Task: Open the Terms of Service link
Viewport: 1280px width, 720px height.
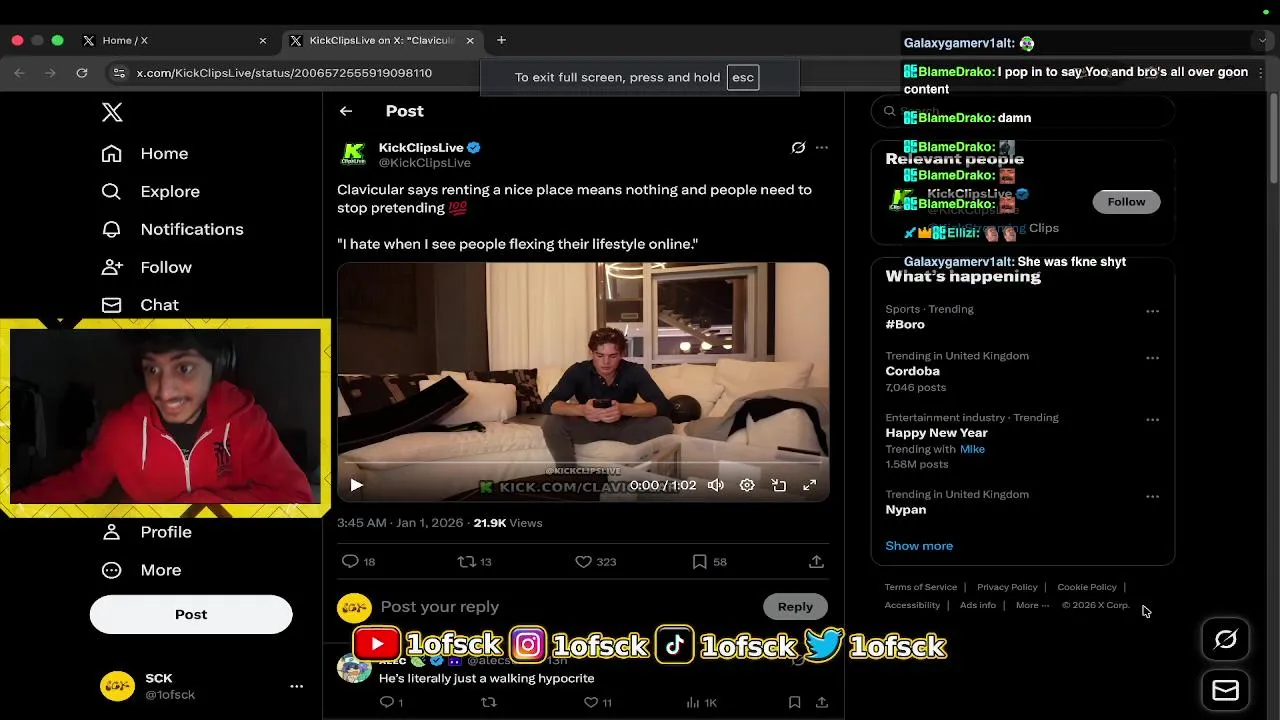Action: click(x=921, y=587)
